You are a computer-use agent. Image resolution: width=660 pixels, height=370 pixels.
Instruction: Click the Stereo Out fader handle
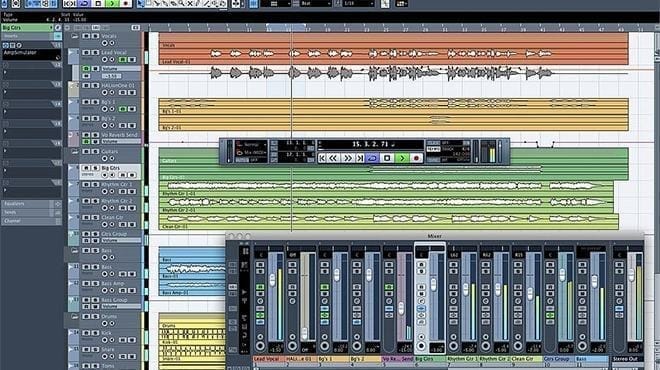[631, 275]
